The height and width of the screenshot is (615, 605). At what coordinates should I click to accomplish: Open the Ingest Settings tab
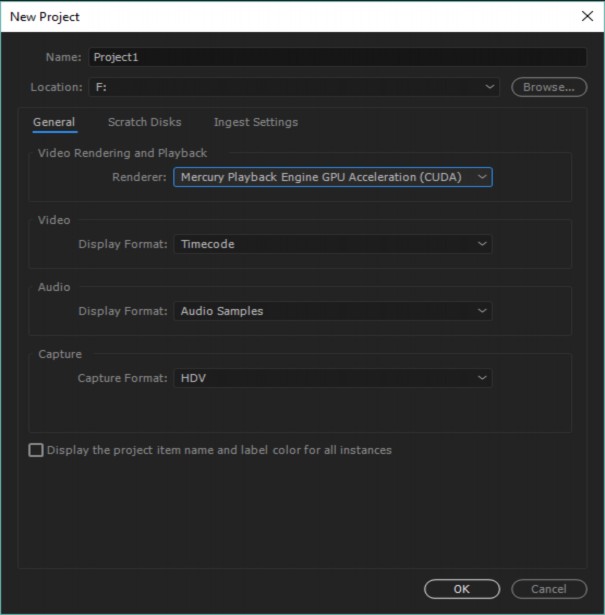(x=255, y=123)
